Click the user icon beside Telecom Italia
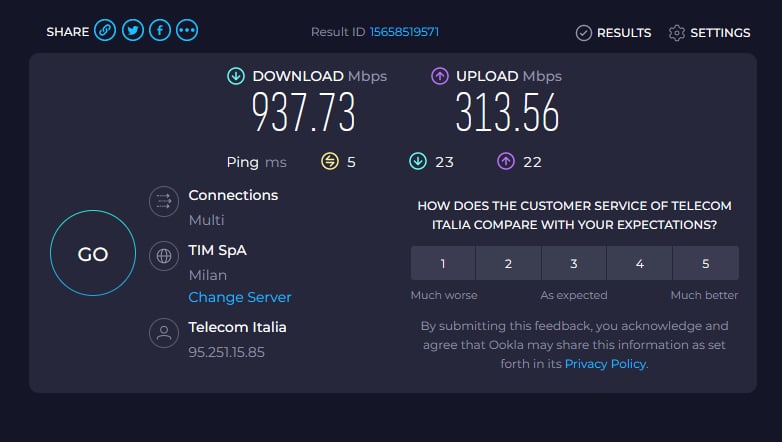This screenshot has width=782, height=442. tap(164, 333)
